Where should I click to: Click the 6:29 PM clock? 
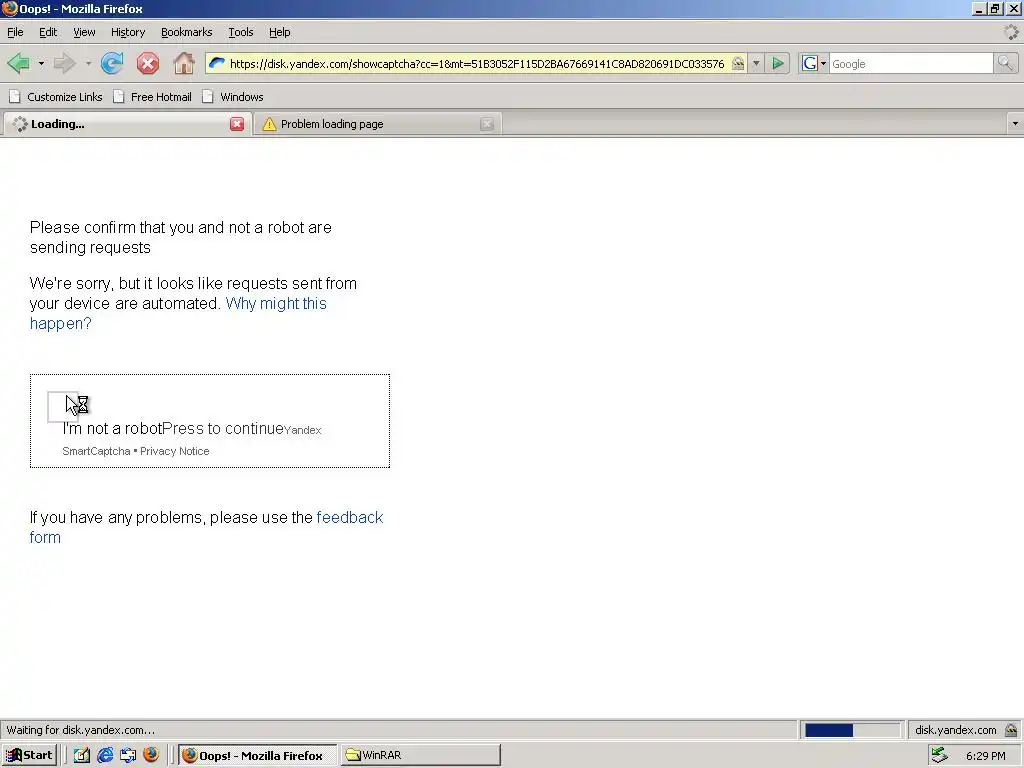pyautogui.click(x=985, y=756)
